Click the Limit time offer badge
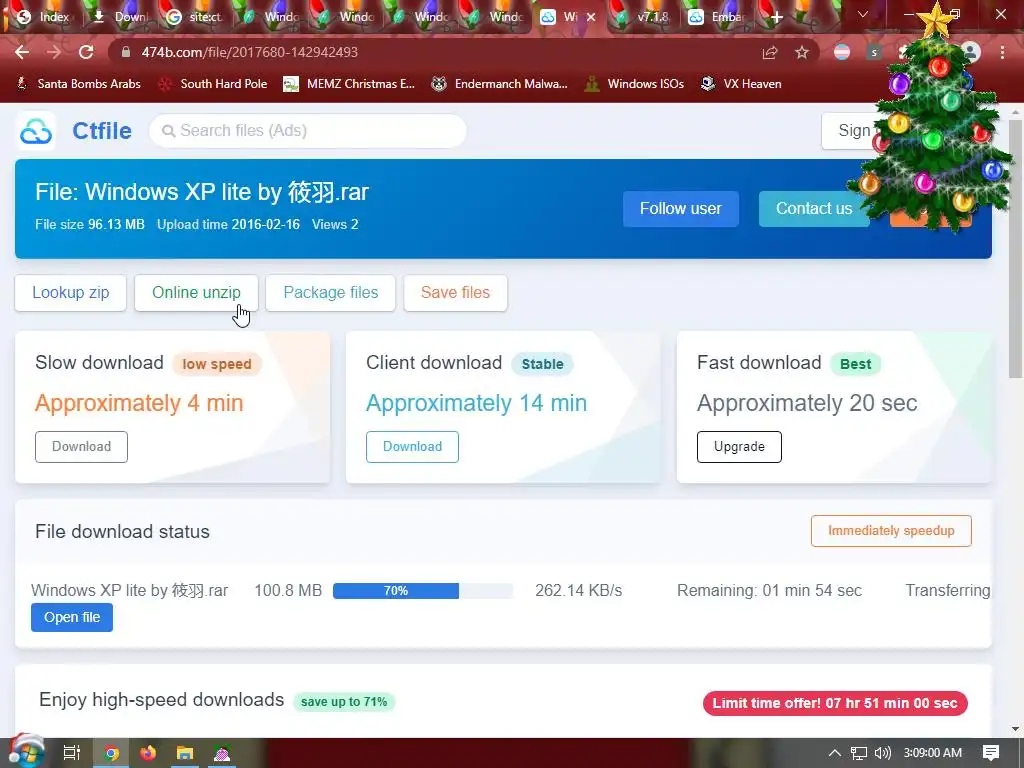The image size is (1024, 768). click(835, 703)
